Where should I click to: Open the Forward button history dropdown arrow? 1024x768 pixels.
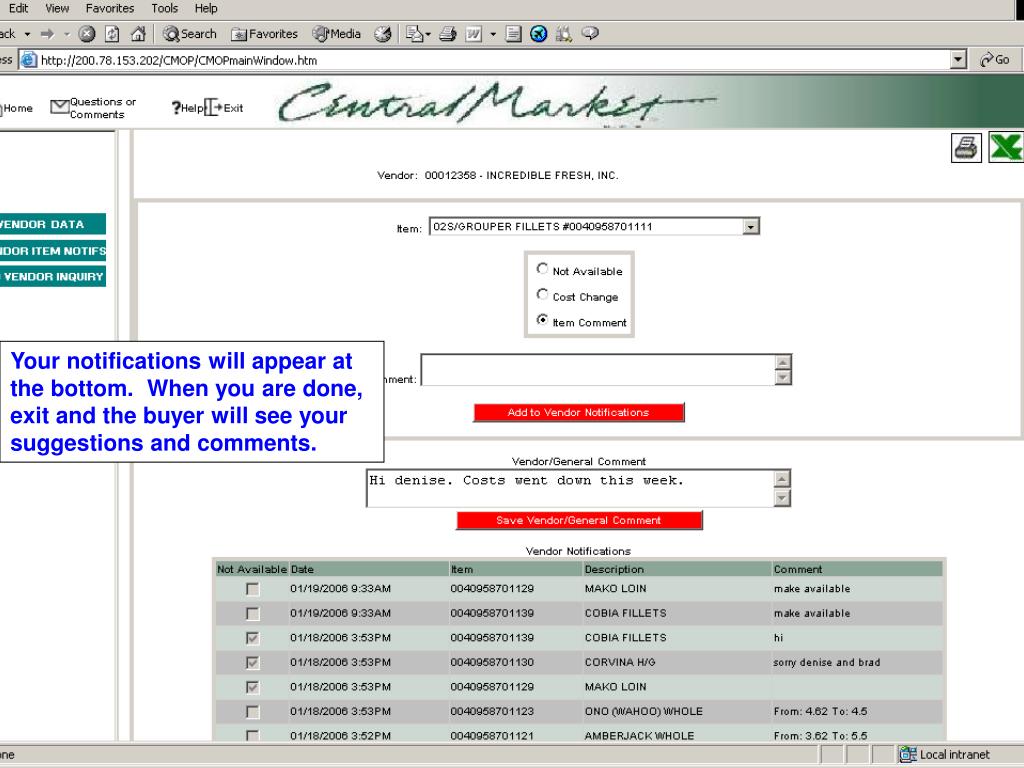[66, 34]
